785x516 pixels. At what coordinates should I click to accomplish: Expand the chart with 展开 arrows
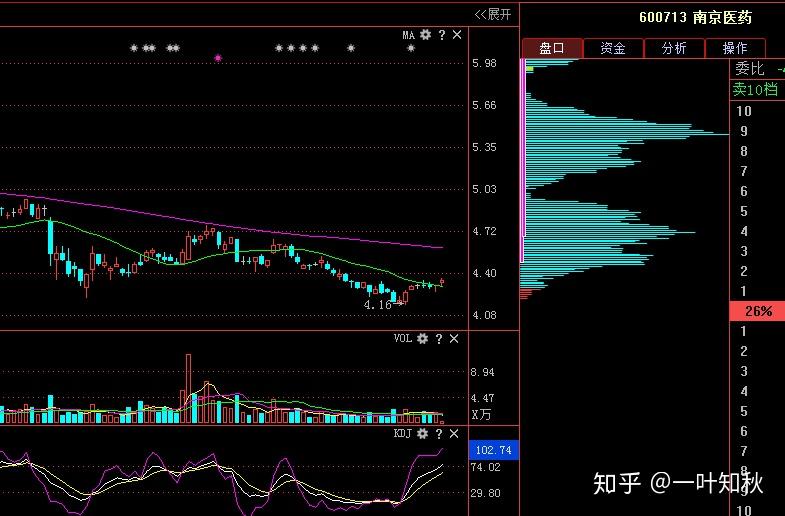point(493,15)
